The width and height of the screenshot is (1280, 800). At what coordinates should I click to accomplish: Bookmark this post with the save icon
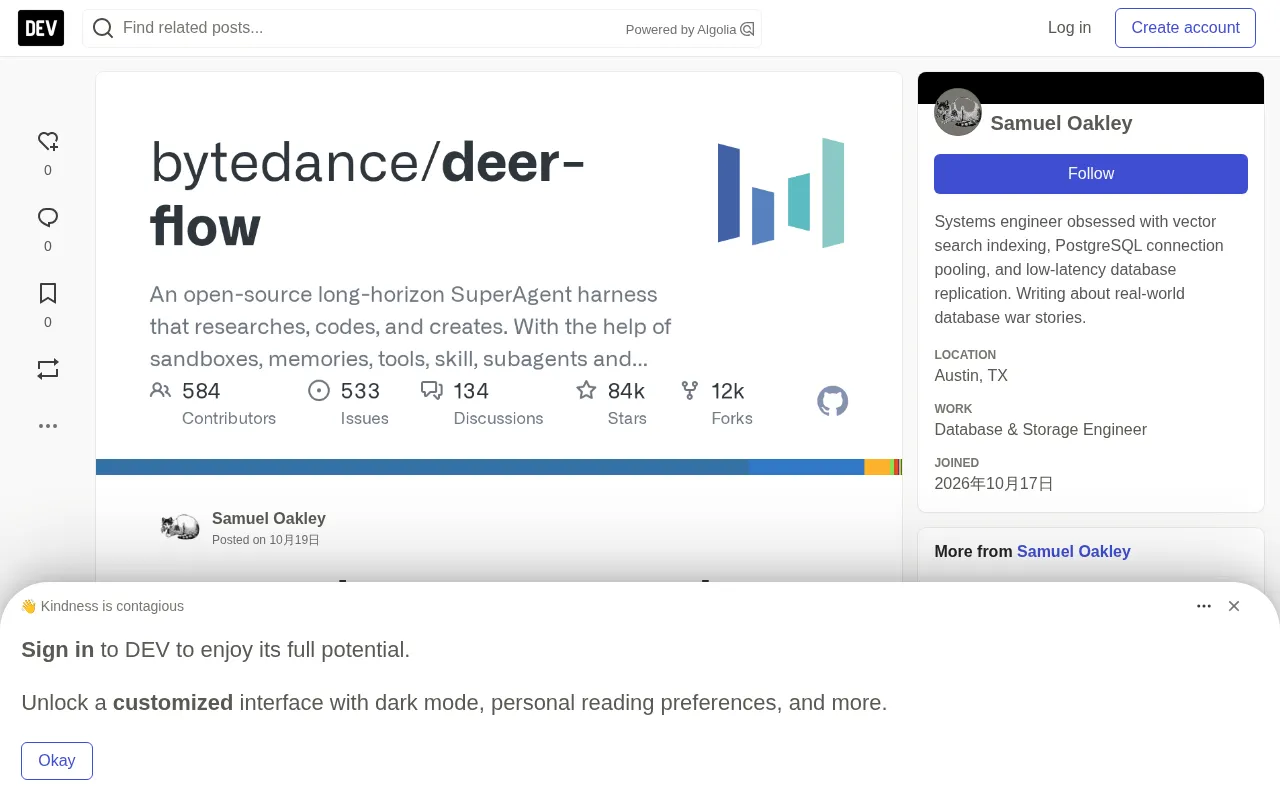click(x=48, y=293)
